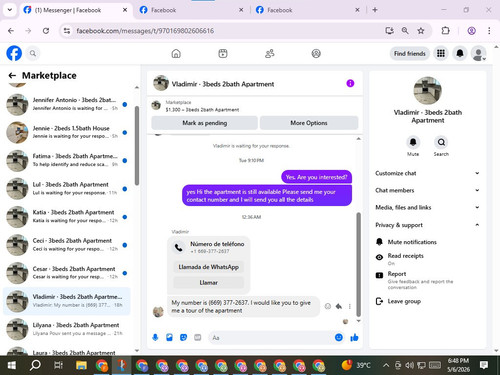The width and height of the screenshot is (500, 375).
Task: Open Fatima 3beds 2bath conversation
Action: (x=67, y=160)
